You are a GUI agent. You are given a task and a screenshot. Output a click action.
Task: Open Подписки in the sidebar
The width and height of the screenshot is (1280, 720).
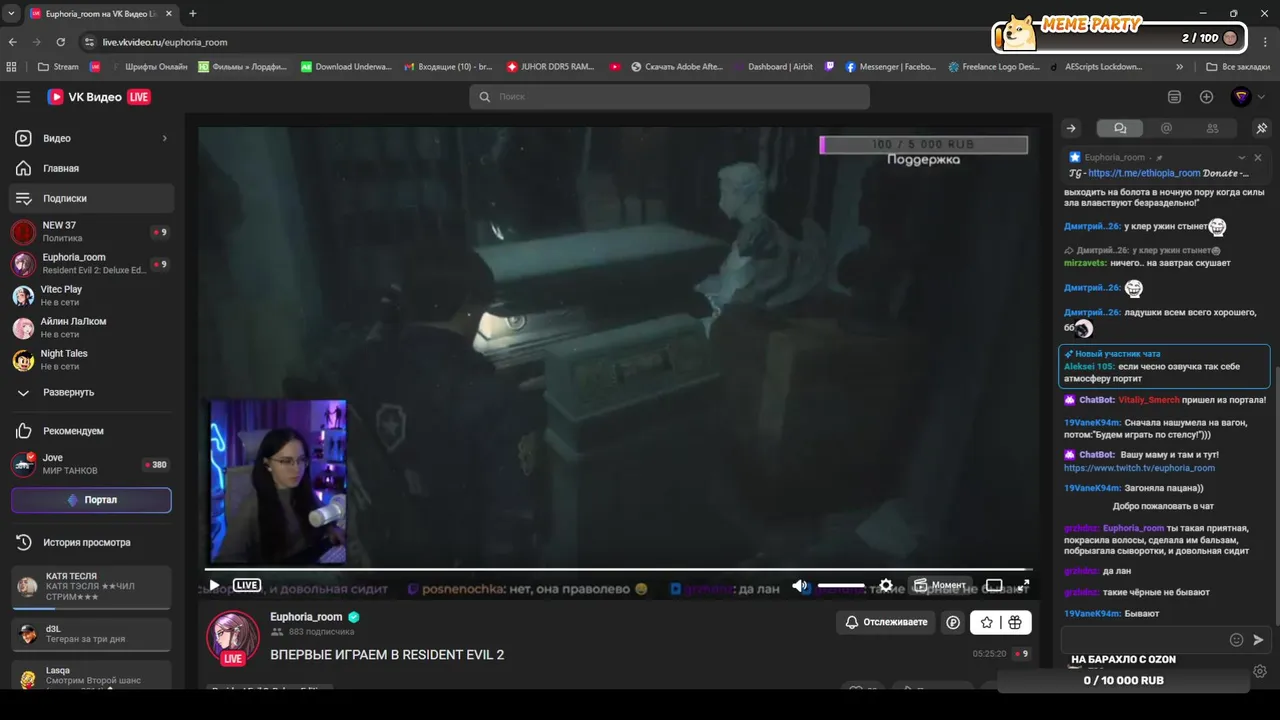[91, 198]
